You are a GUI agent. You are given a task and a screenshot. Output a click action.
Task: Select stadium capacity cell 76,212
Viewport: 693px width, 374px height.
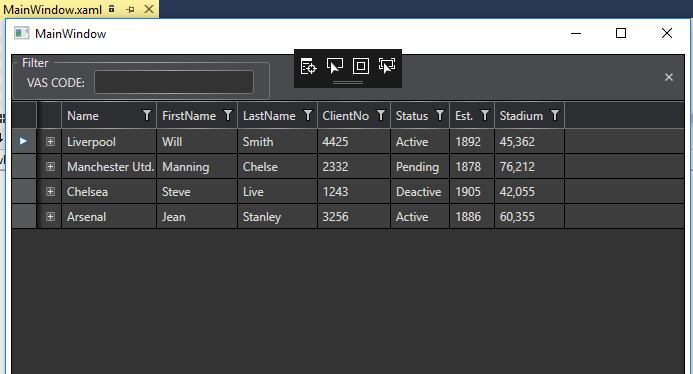pyautogui.click(x=529, y=167)
